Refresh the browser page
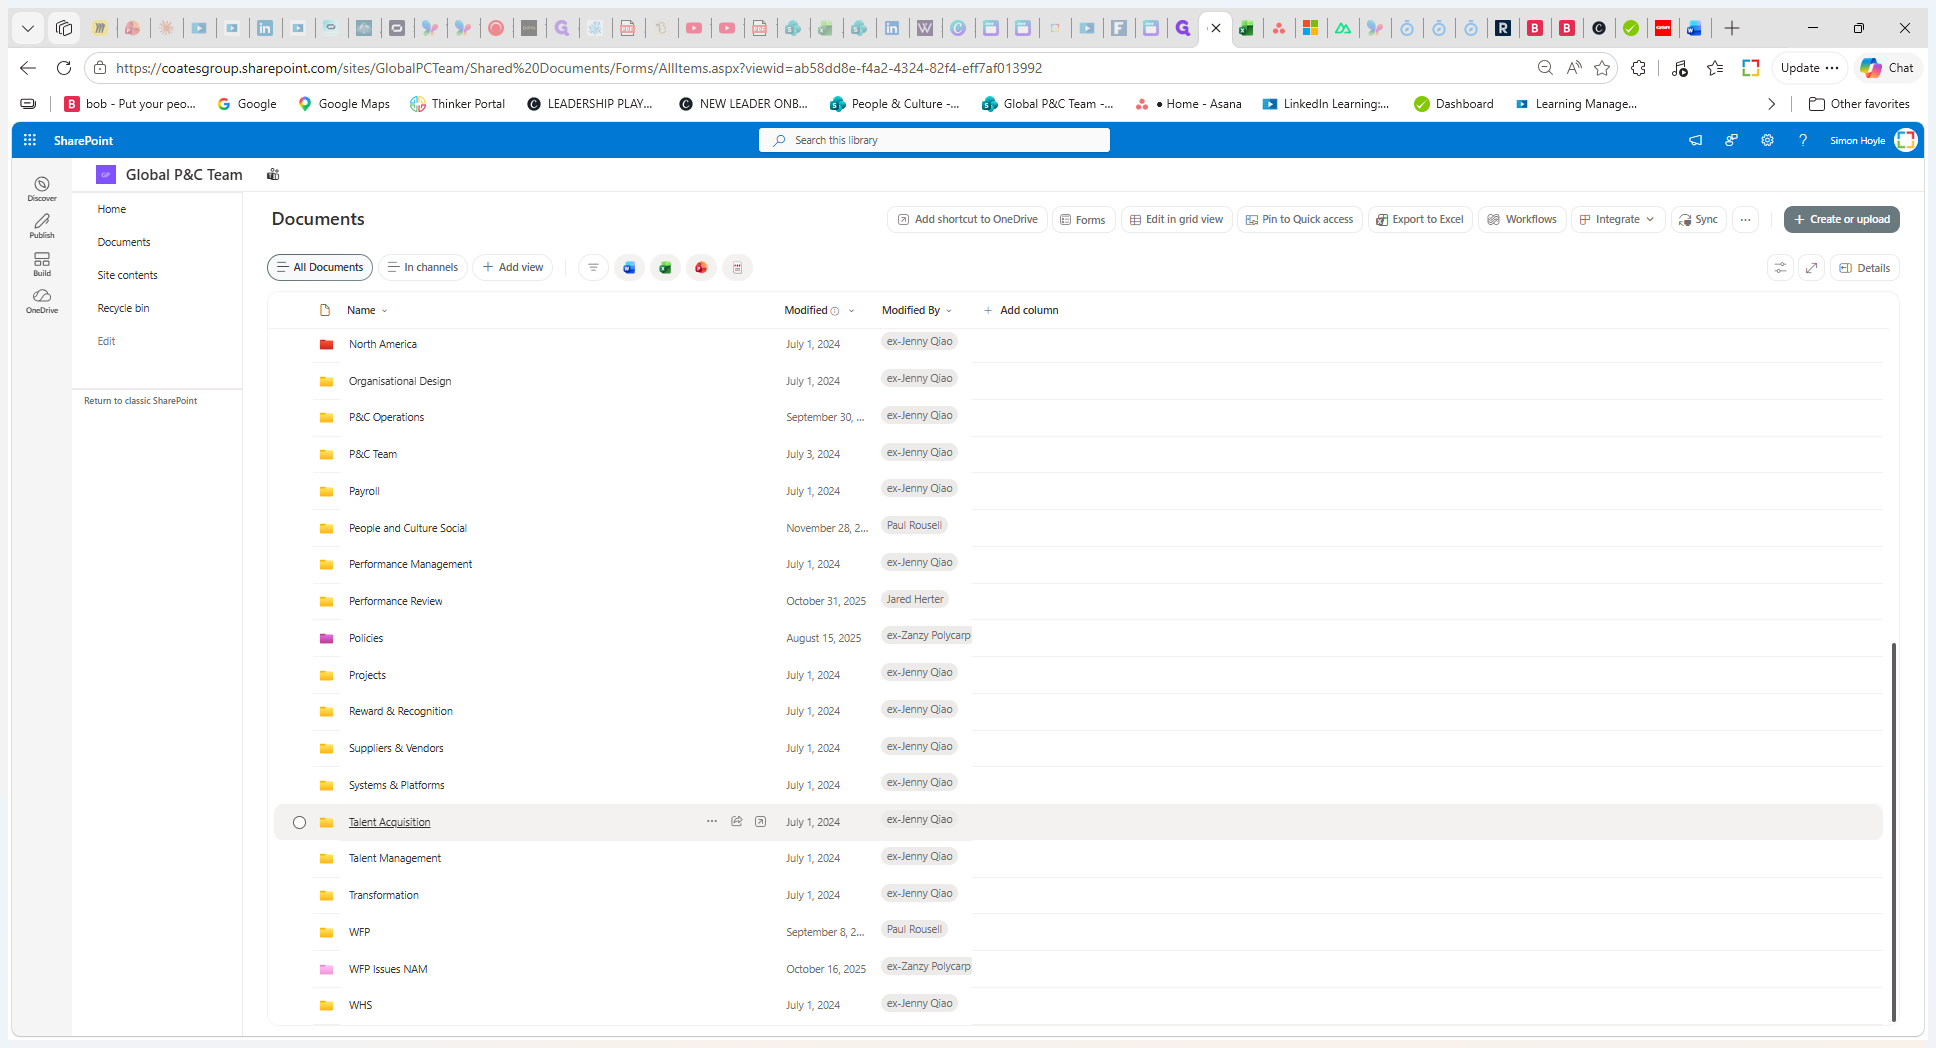 (x=64, y=68)
